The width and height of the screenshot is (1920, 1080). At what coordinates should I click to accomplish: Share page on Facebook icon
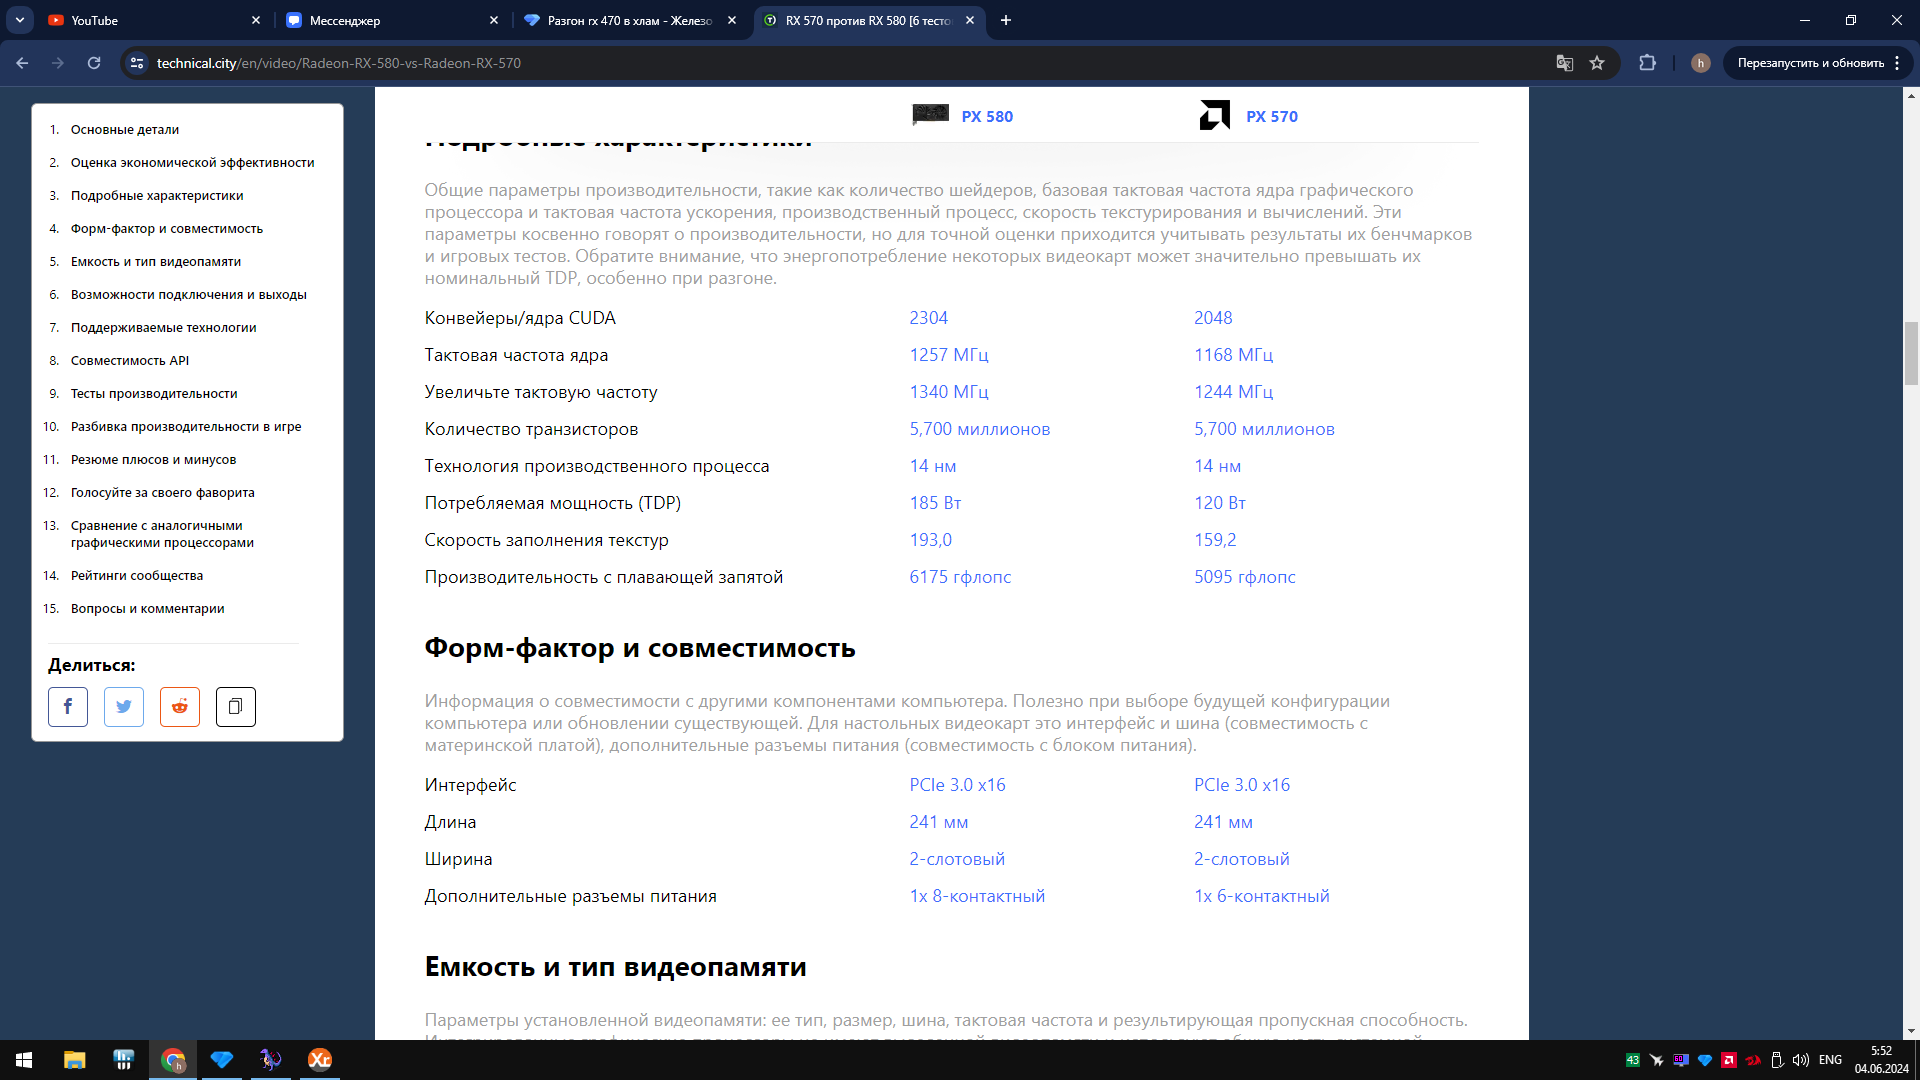pos(68,707)
